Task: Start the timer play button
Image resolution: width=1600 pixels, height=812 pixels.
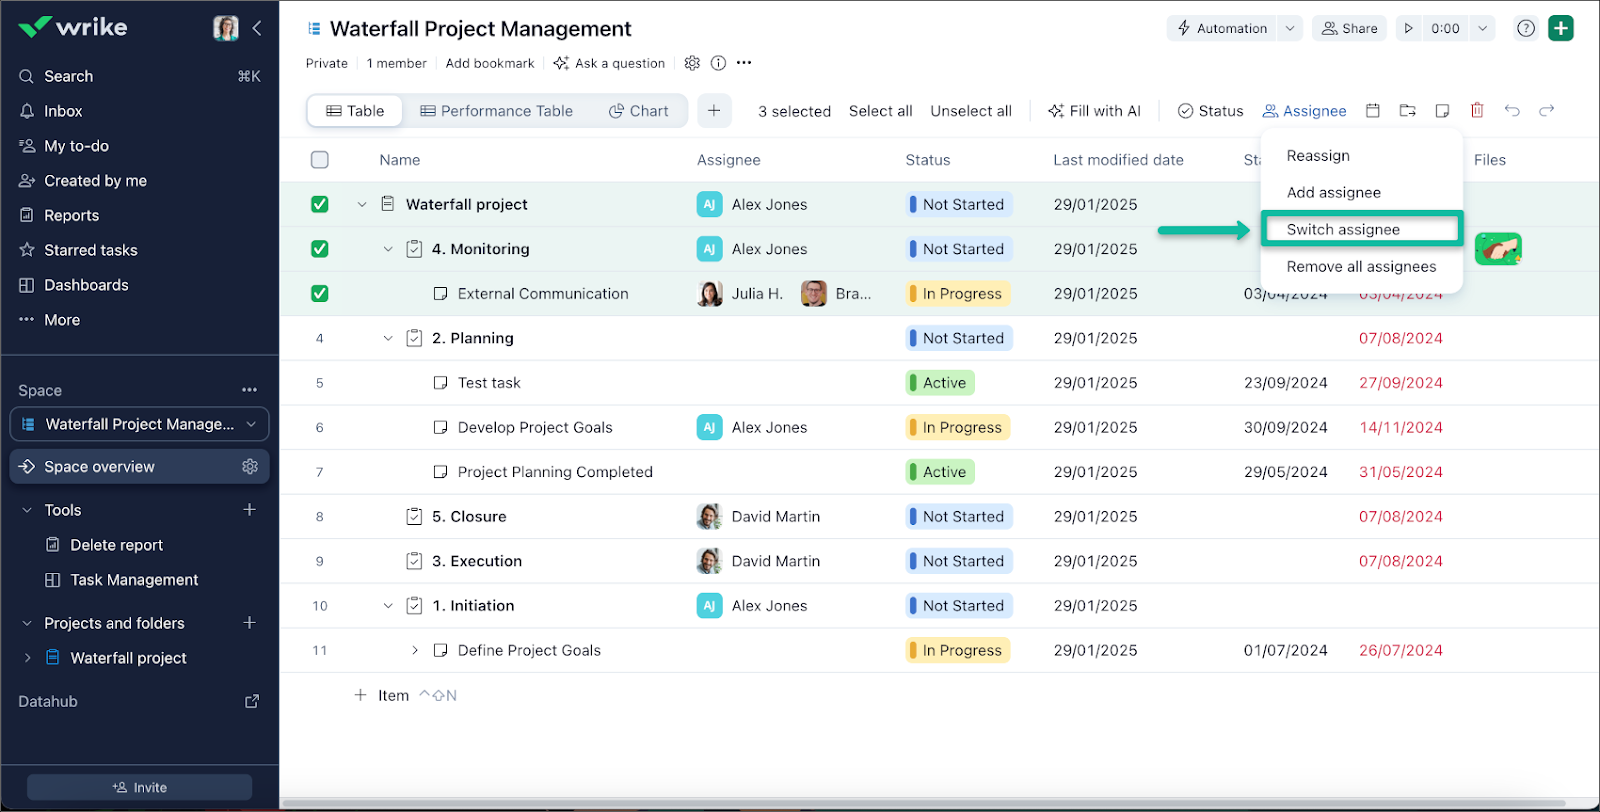Action: (x=1408, y=28)
